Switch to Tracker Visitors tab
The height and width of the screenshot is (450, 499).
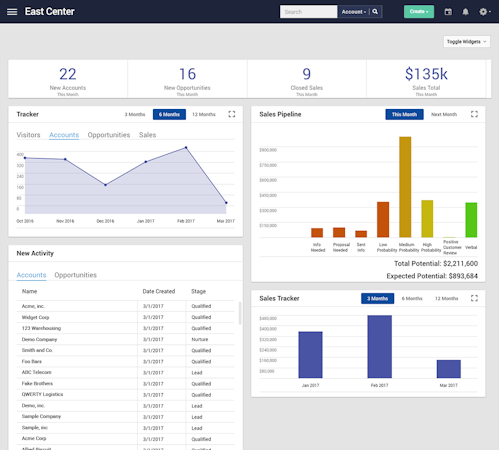pyautogui.click(x=28, y=135)
